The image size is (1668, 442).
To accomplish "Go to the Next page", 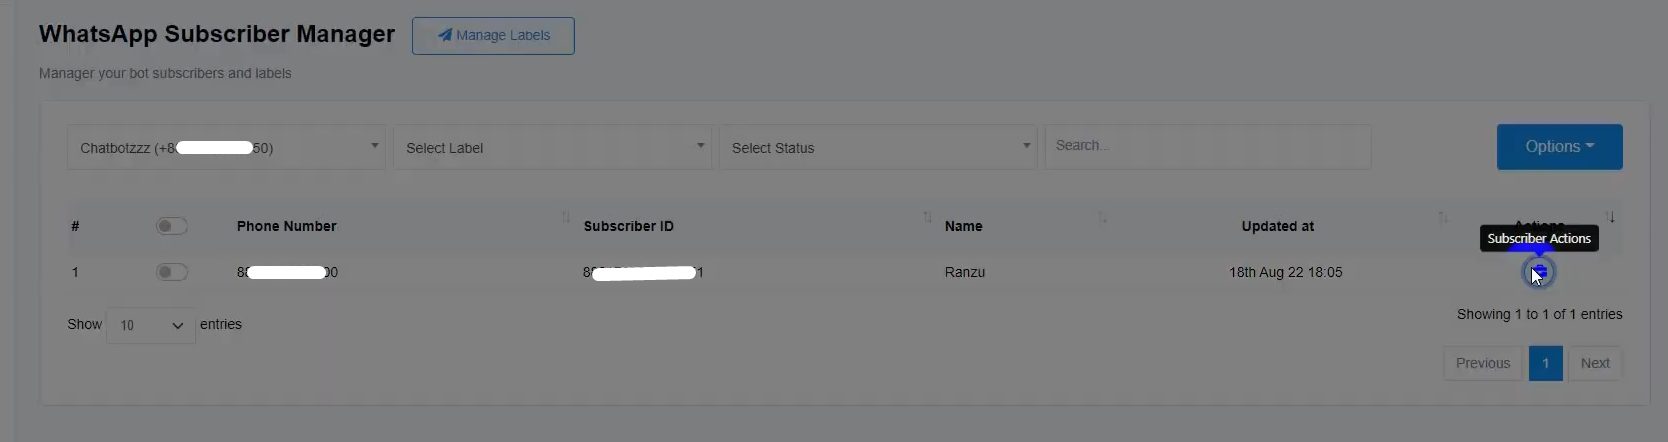I will [x=1594, y=363].
